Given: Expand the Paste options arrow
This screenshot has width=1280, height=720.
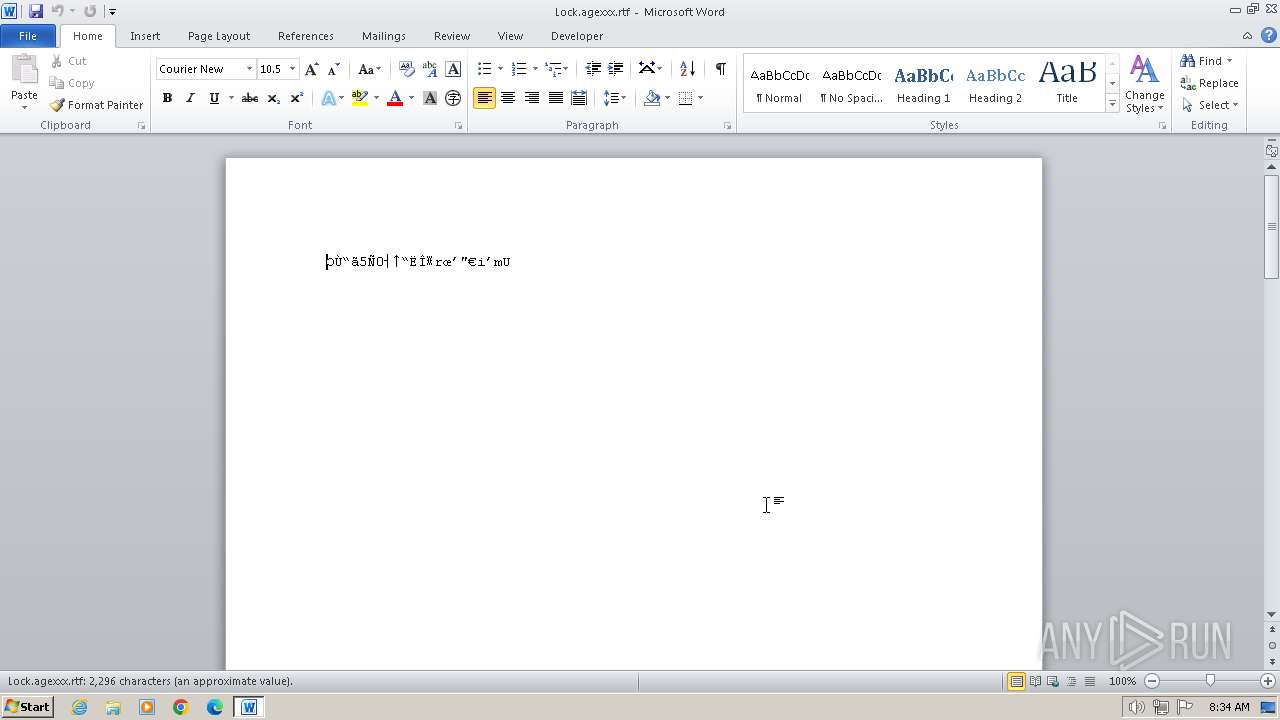Looking at the screenshot, I should 24,107.
